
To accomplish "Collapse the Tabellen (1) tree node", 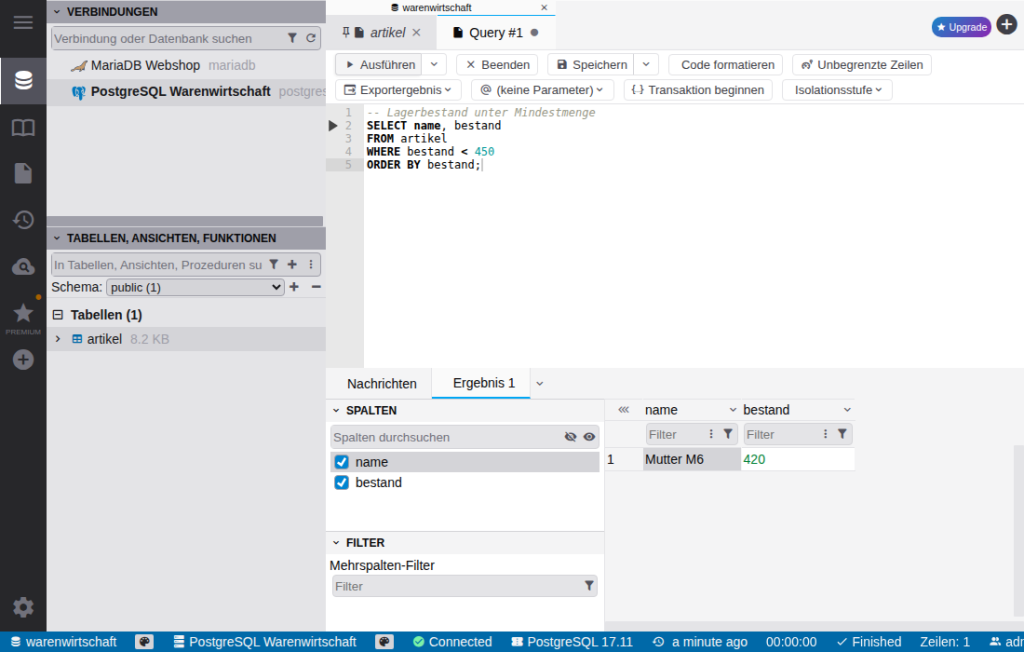I will point(57,315).
